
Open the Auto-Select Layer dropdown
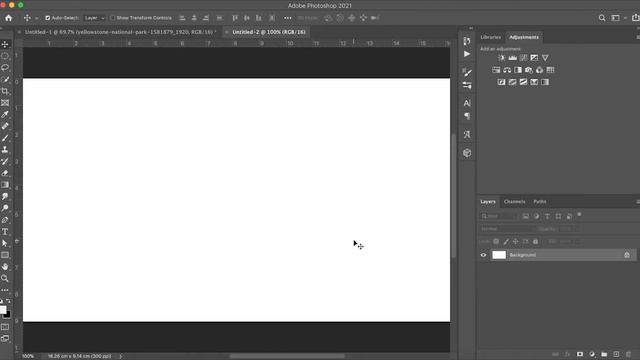[94, 18]
